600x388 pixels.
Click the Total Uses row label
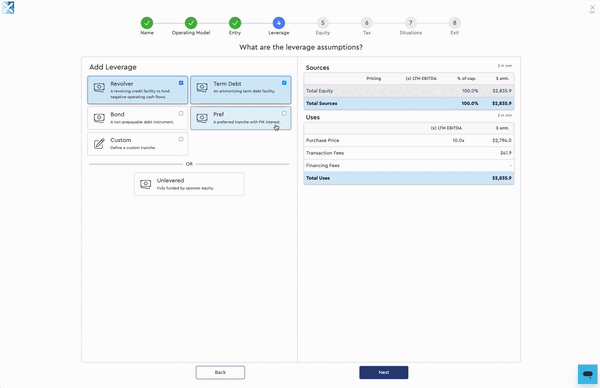coord(318,178)
